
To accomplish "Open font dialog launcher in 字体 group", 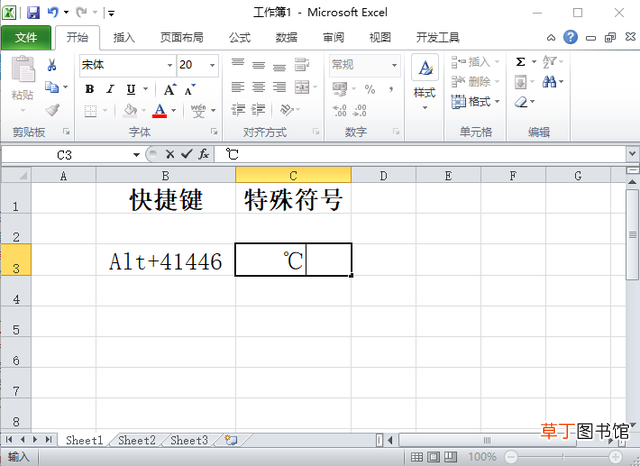I will (x=213, y=131).
